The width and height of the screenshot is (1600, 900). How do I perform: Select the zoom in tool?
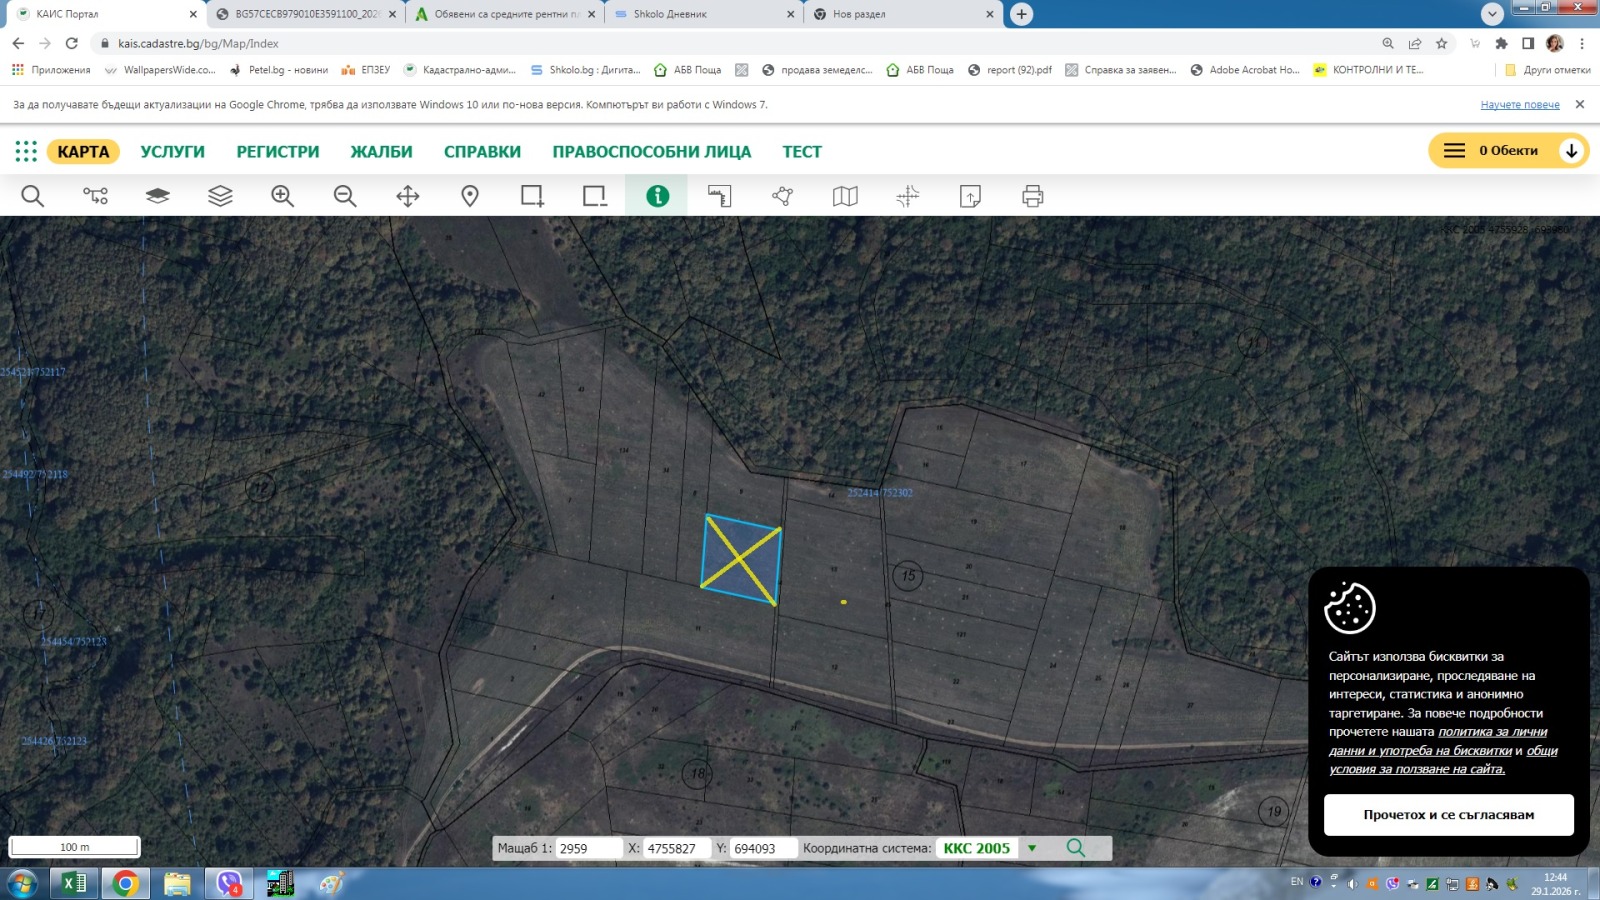tap(282, 196)
